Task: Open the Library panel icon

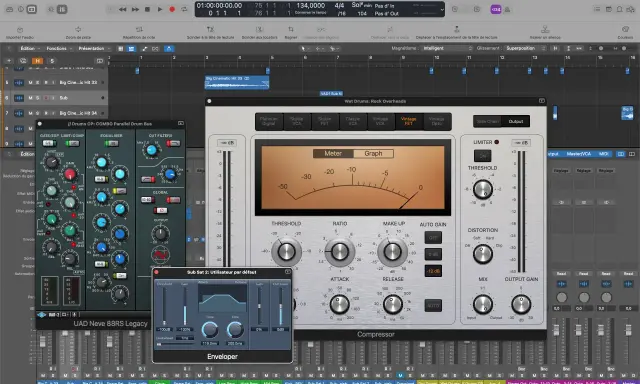Action: coord(10,9)
